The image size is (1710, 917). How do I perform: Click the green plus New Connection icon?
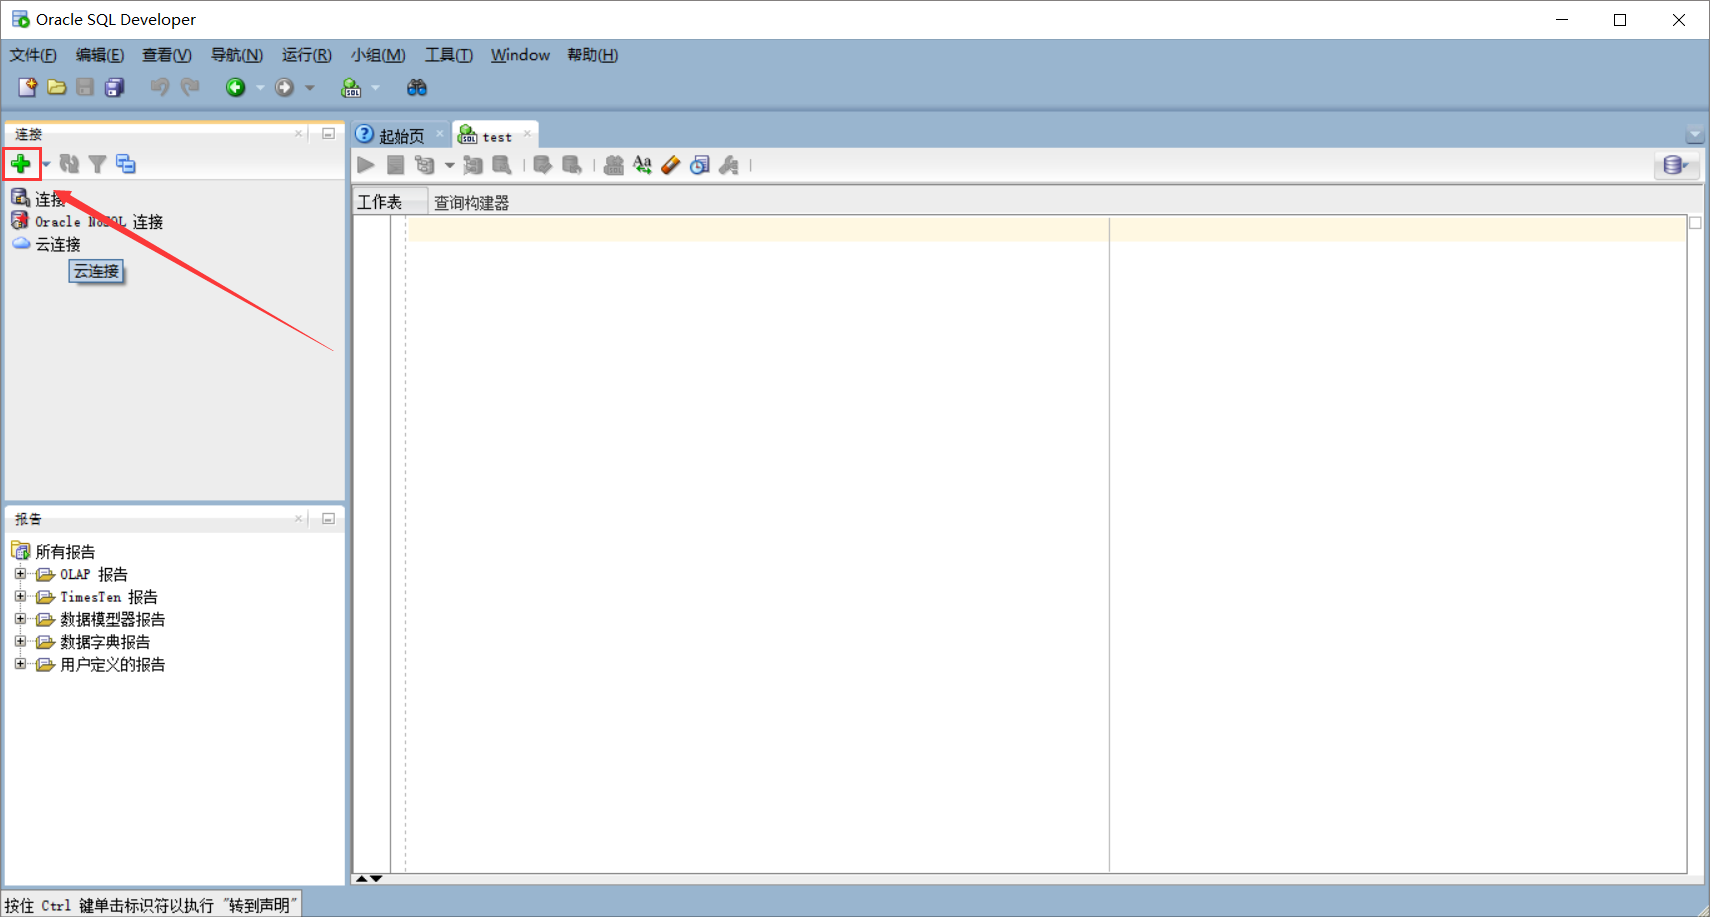[x=21, y=163]
